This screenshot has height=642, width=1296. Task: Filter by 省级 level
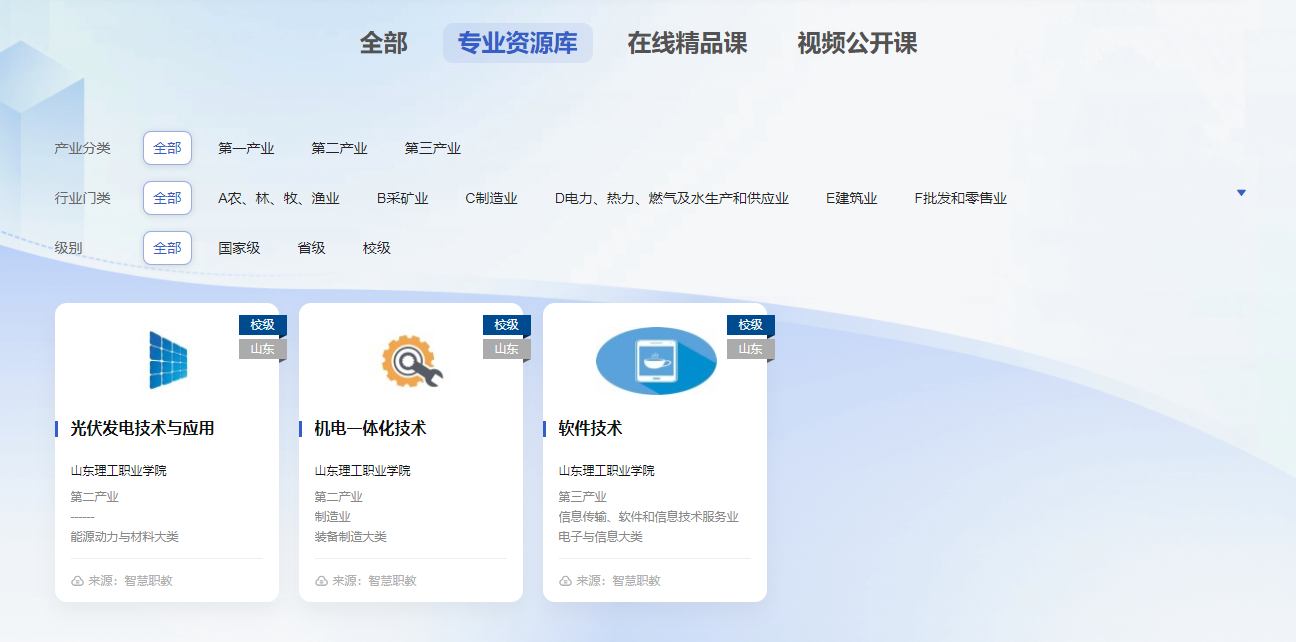(x=311, y=248)
